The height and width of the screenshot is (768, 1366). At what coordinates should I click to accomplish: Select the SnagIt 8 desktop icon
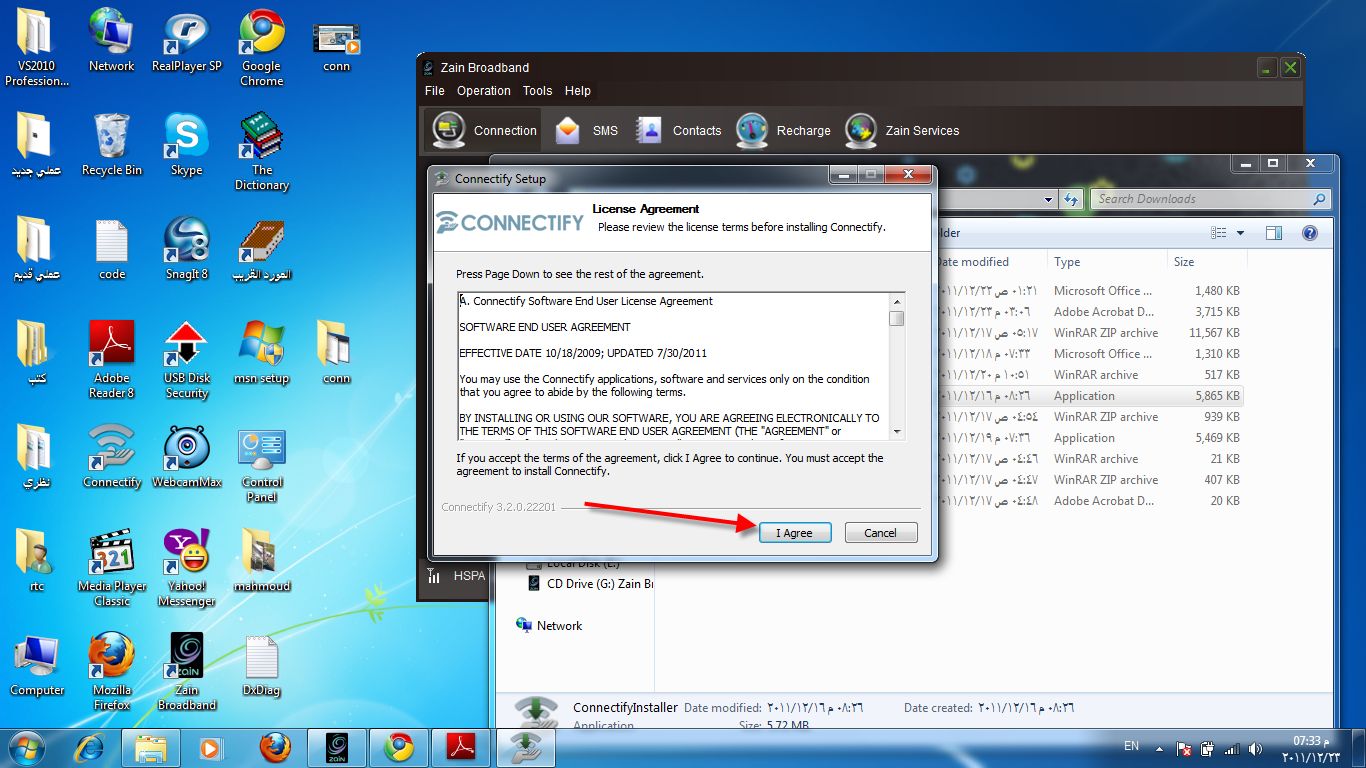(x=187, y=249)
